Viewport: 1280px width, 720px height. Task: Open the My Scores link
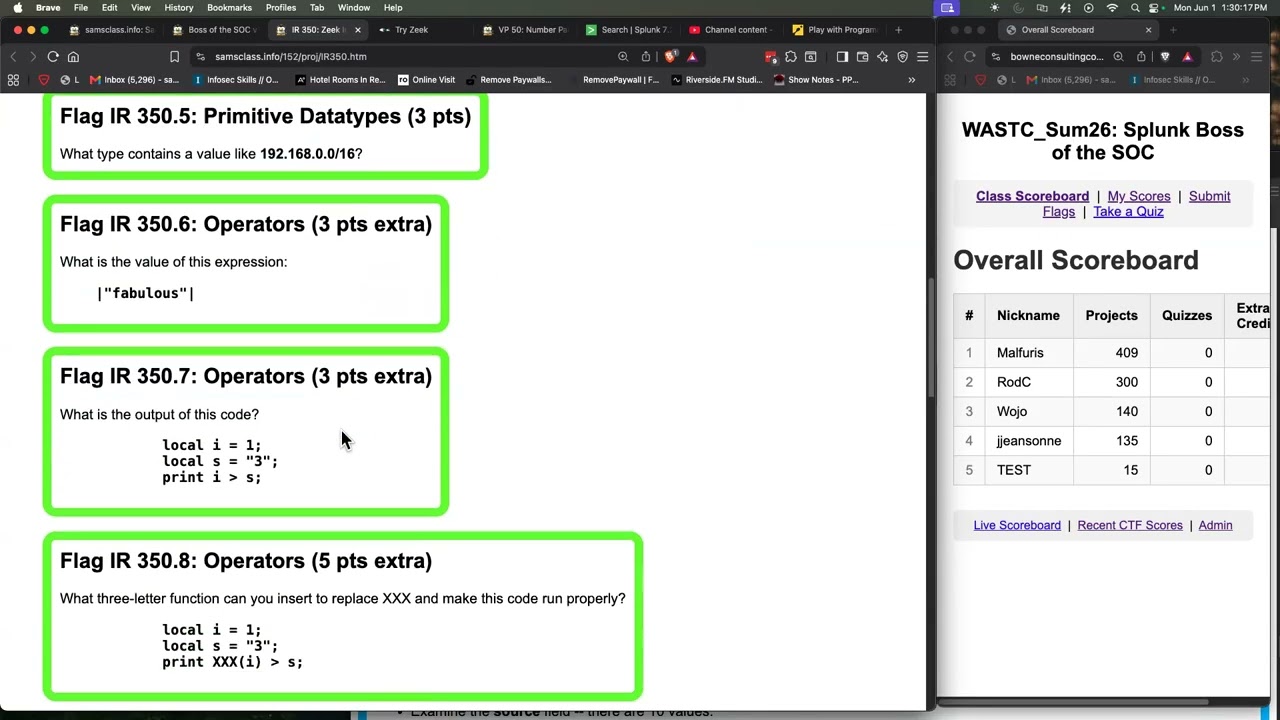coord(1138,196)
